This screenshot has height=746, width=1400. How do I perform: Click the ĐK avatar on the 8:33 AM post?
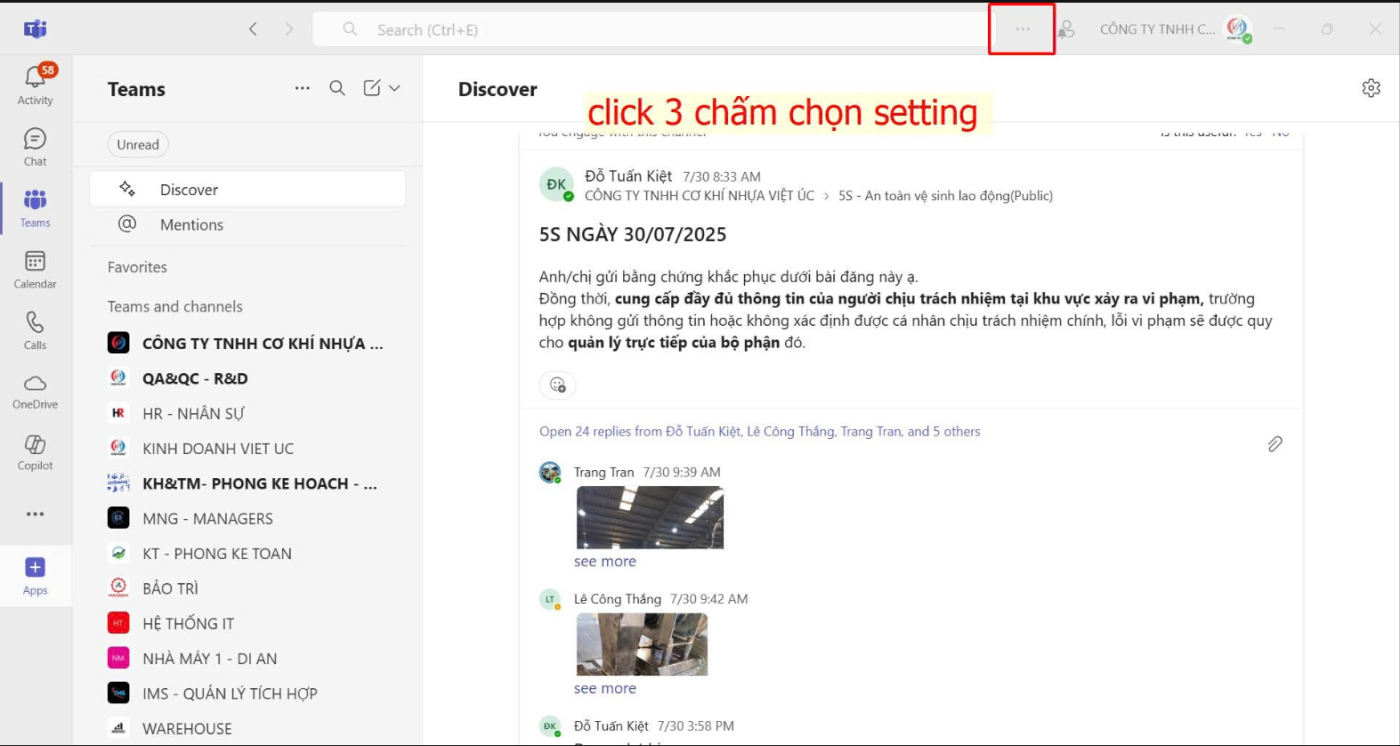[556, 184]
